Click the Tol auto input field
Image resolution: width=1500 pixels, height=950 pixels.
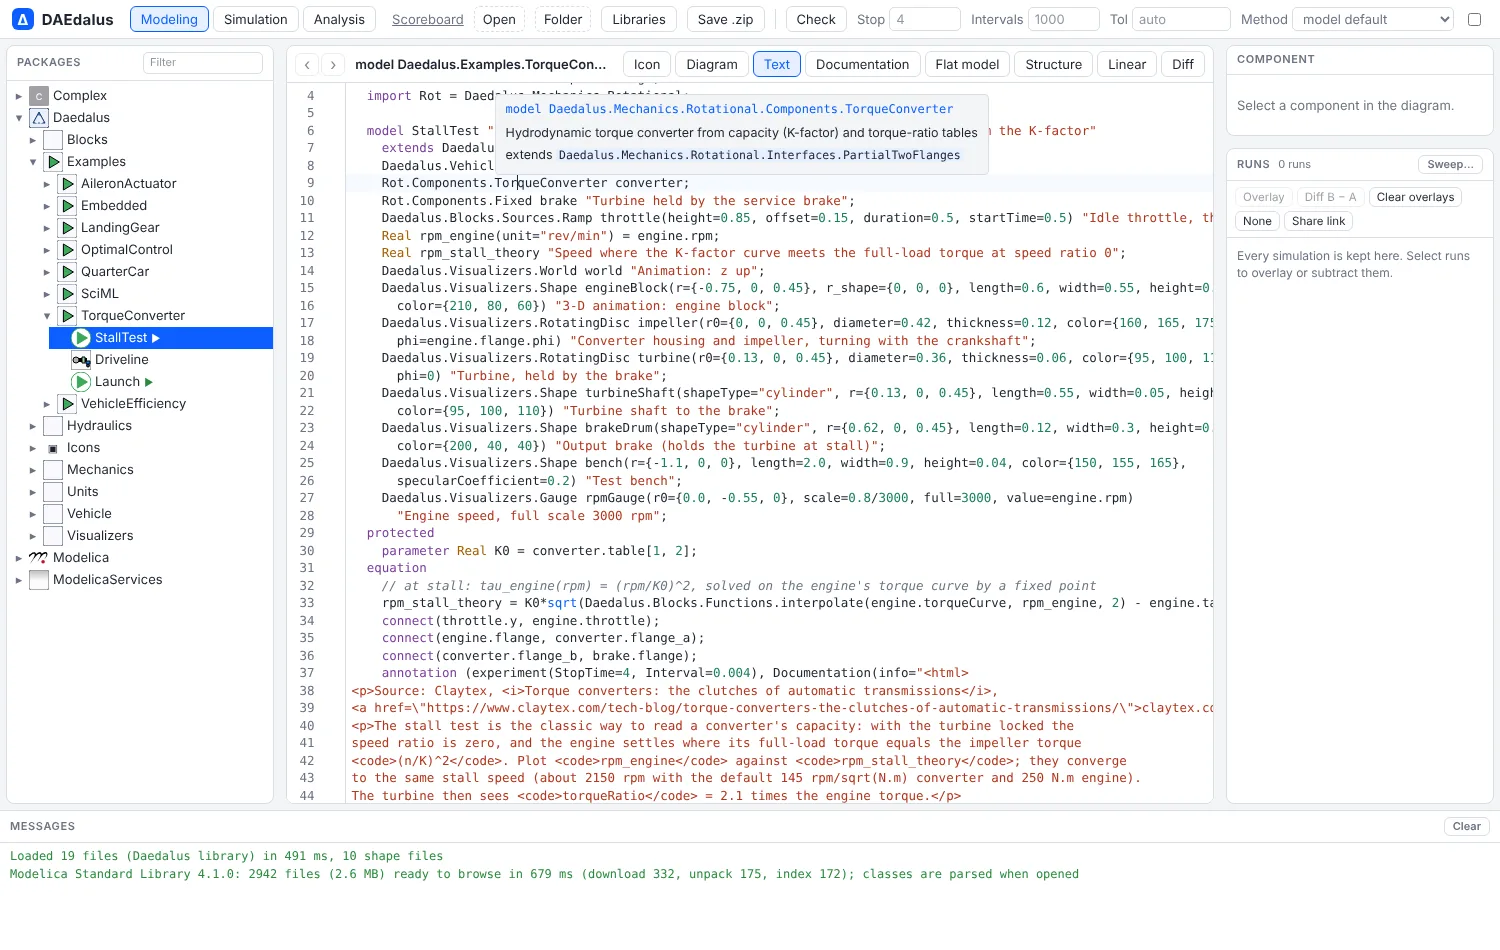coord(1181,19)
